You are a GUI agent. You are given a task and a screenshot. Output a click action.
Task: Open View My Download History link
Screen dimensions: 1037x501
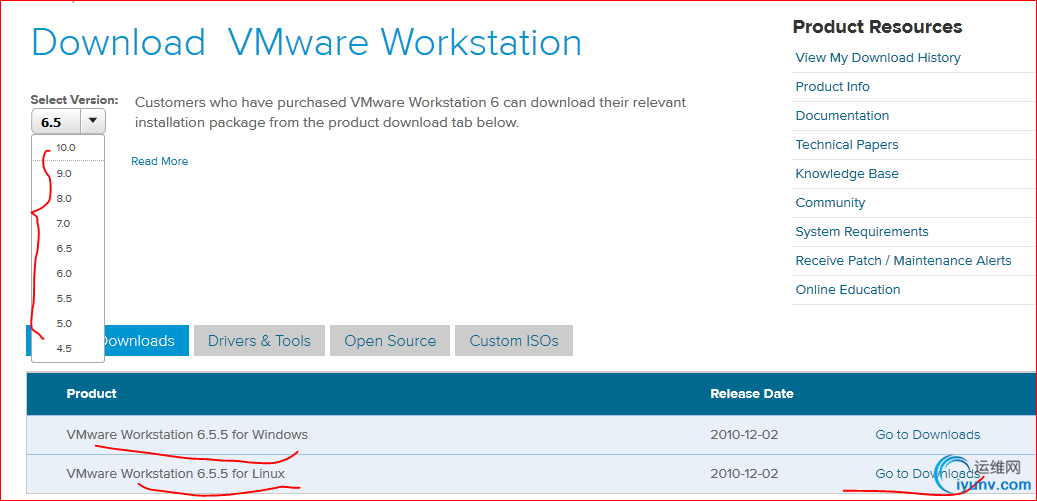pyautogui.click(x=878, y=58)
